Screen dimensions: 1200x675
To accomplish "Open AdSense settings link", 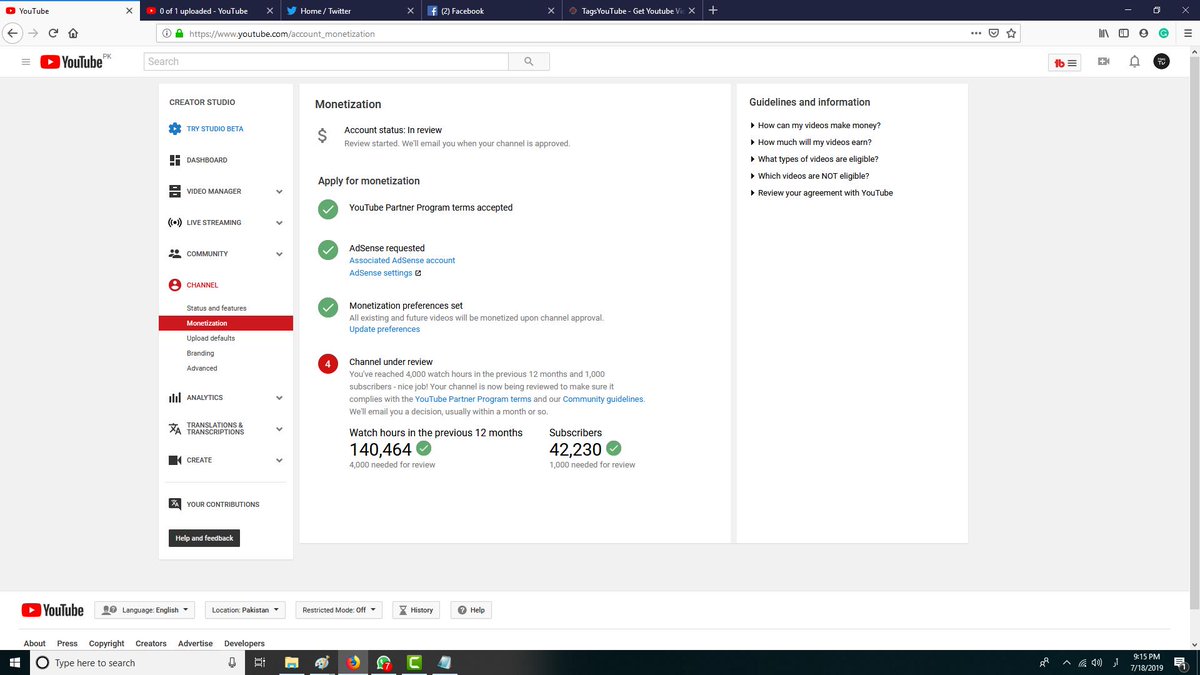I will tap(381, 273).
